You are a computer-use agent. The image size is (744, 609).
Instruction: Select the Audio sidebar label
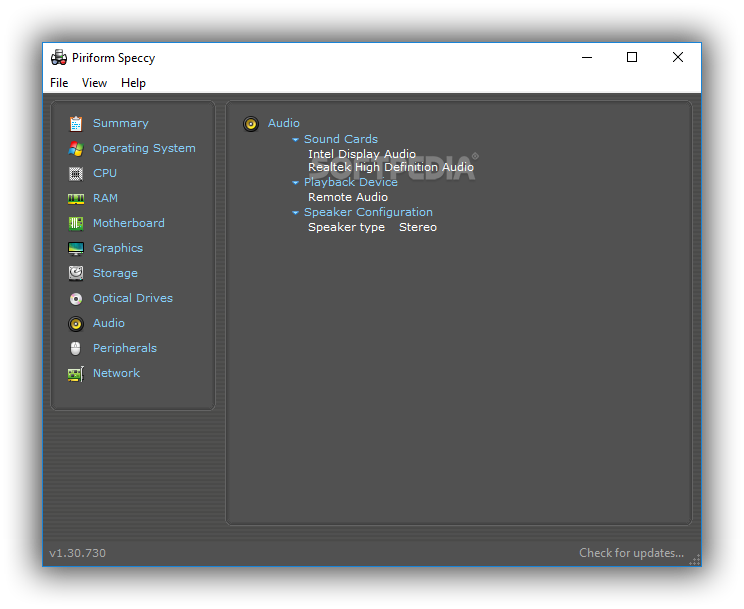109,323
